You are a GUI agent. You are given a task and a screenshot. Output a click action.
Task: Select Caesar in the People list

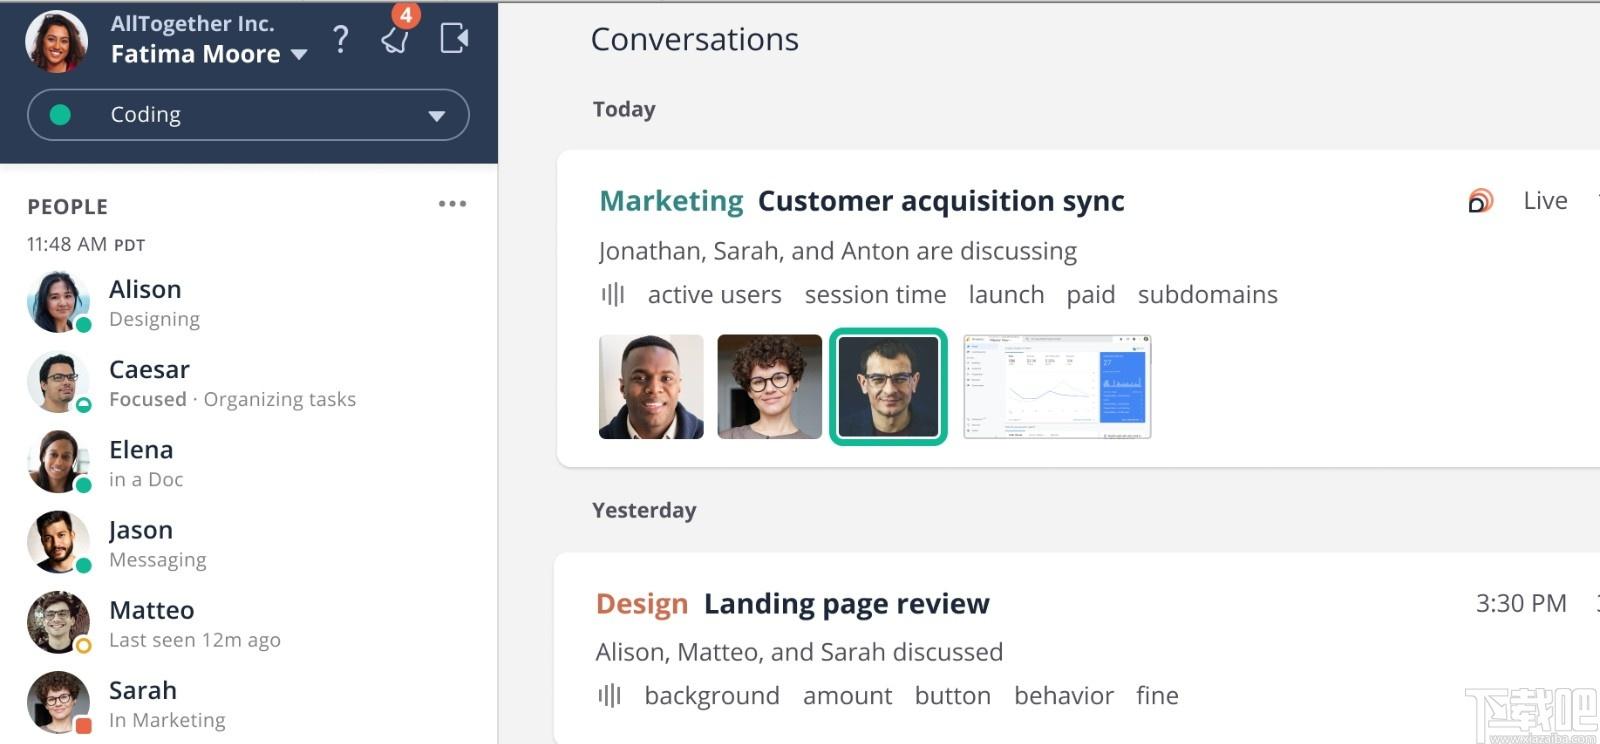click(191, 382)
